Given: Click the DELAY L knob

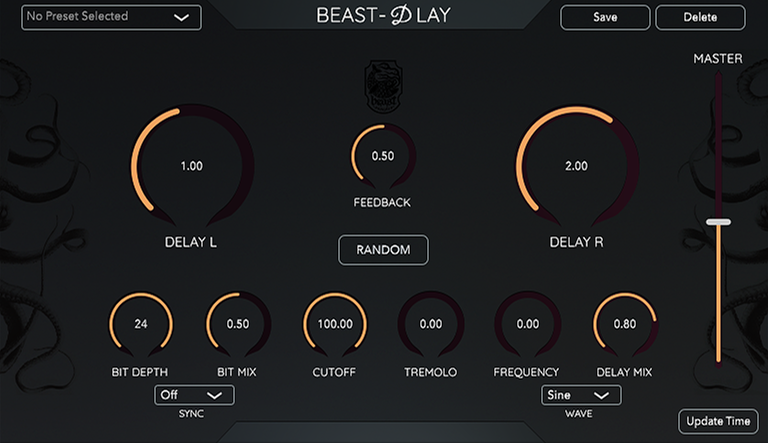Looking at the screenshot, I should point(192,166).
